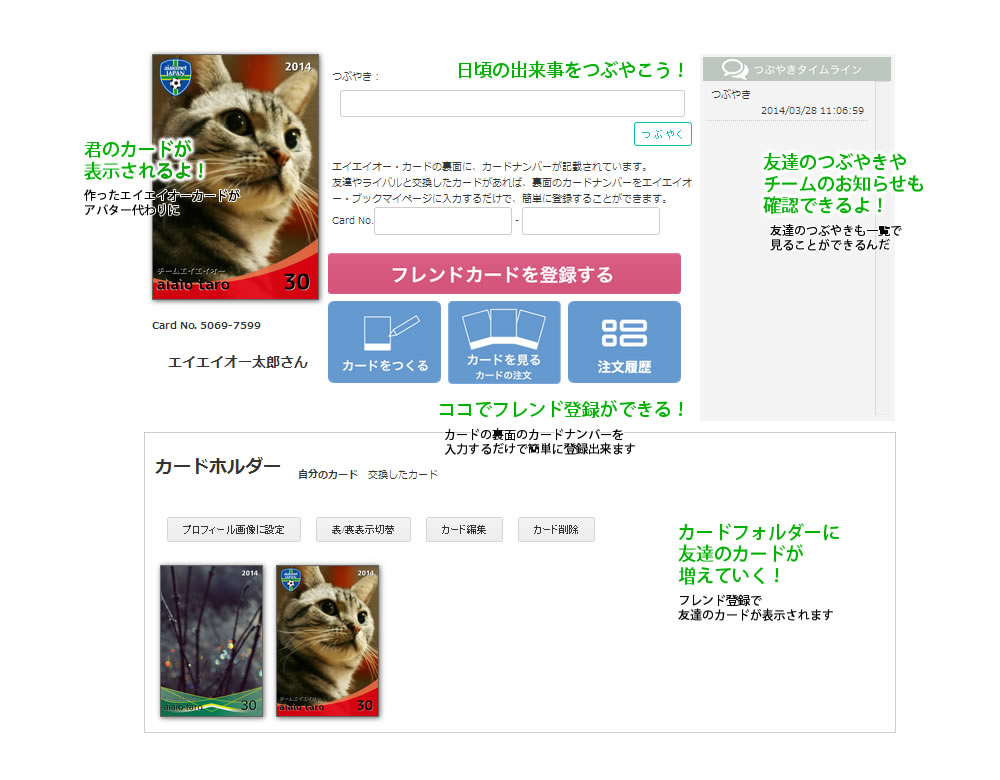Click the speech bubble timeline icon
1000x780 pixels.
(x=735, y=68)
